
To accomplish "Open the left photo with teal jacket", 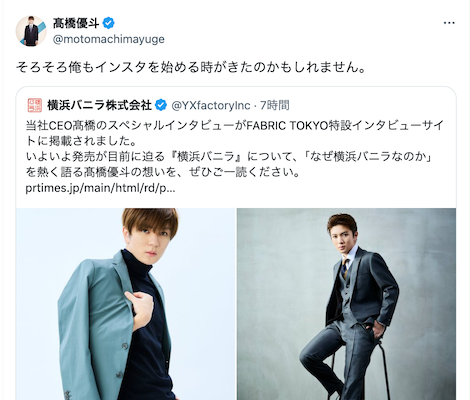I will click(125, 304).
